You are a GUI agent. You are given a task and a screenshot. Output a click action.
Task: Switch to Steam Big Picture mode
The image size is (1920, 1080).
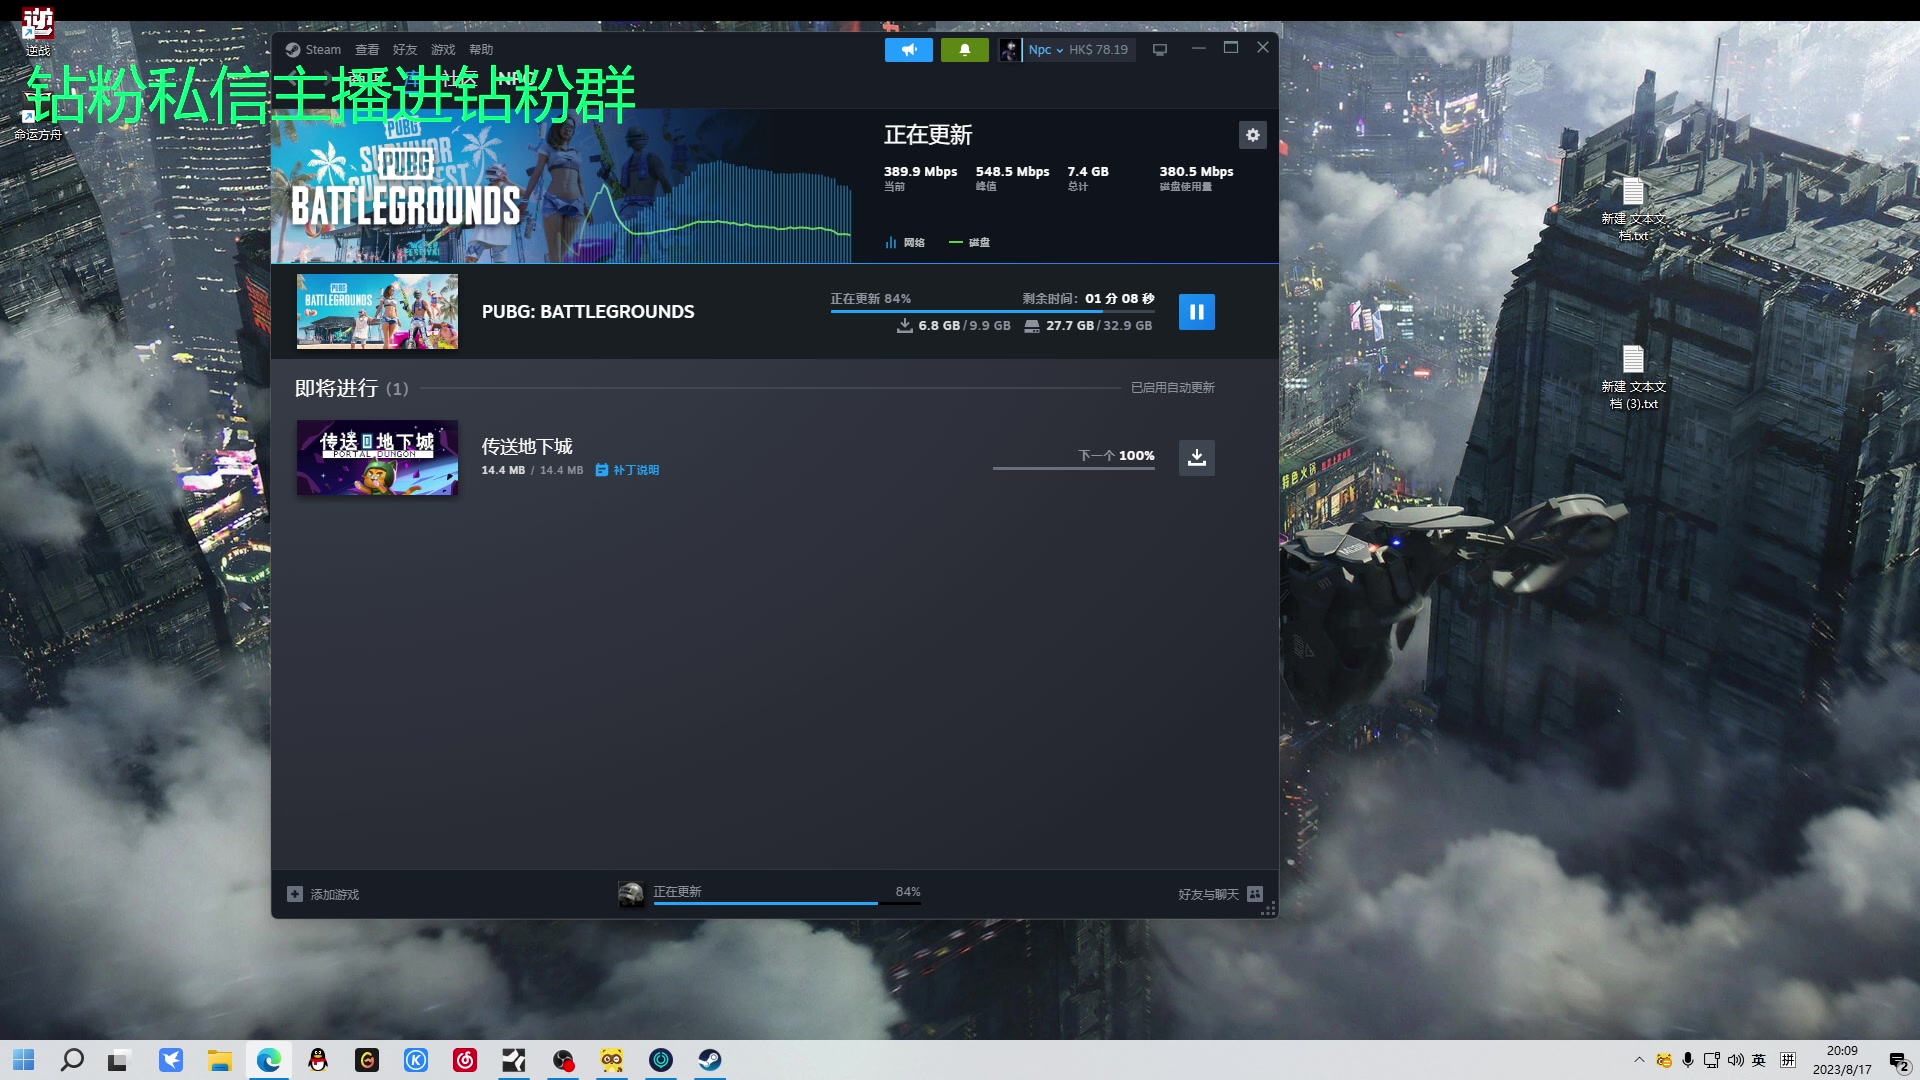click(x=1160, y=50)
